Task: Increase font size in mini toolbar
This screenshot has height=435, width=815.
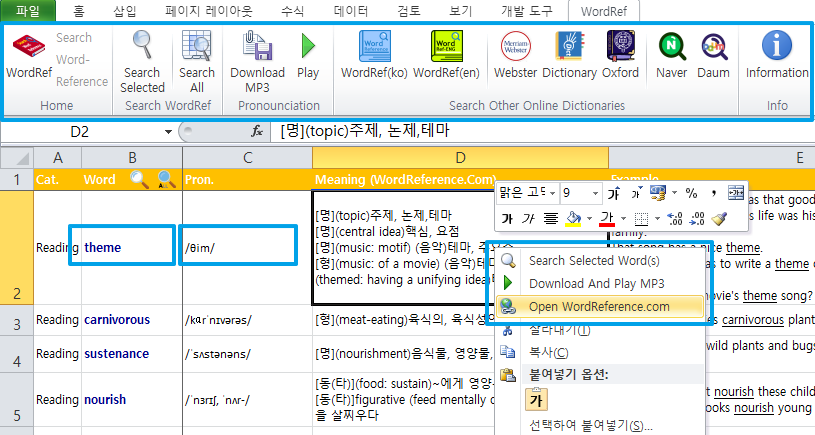Action: (614, 193)
